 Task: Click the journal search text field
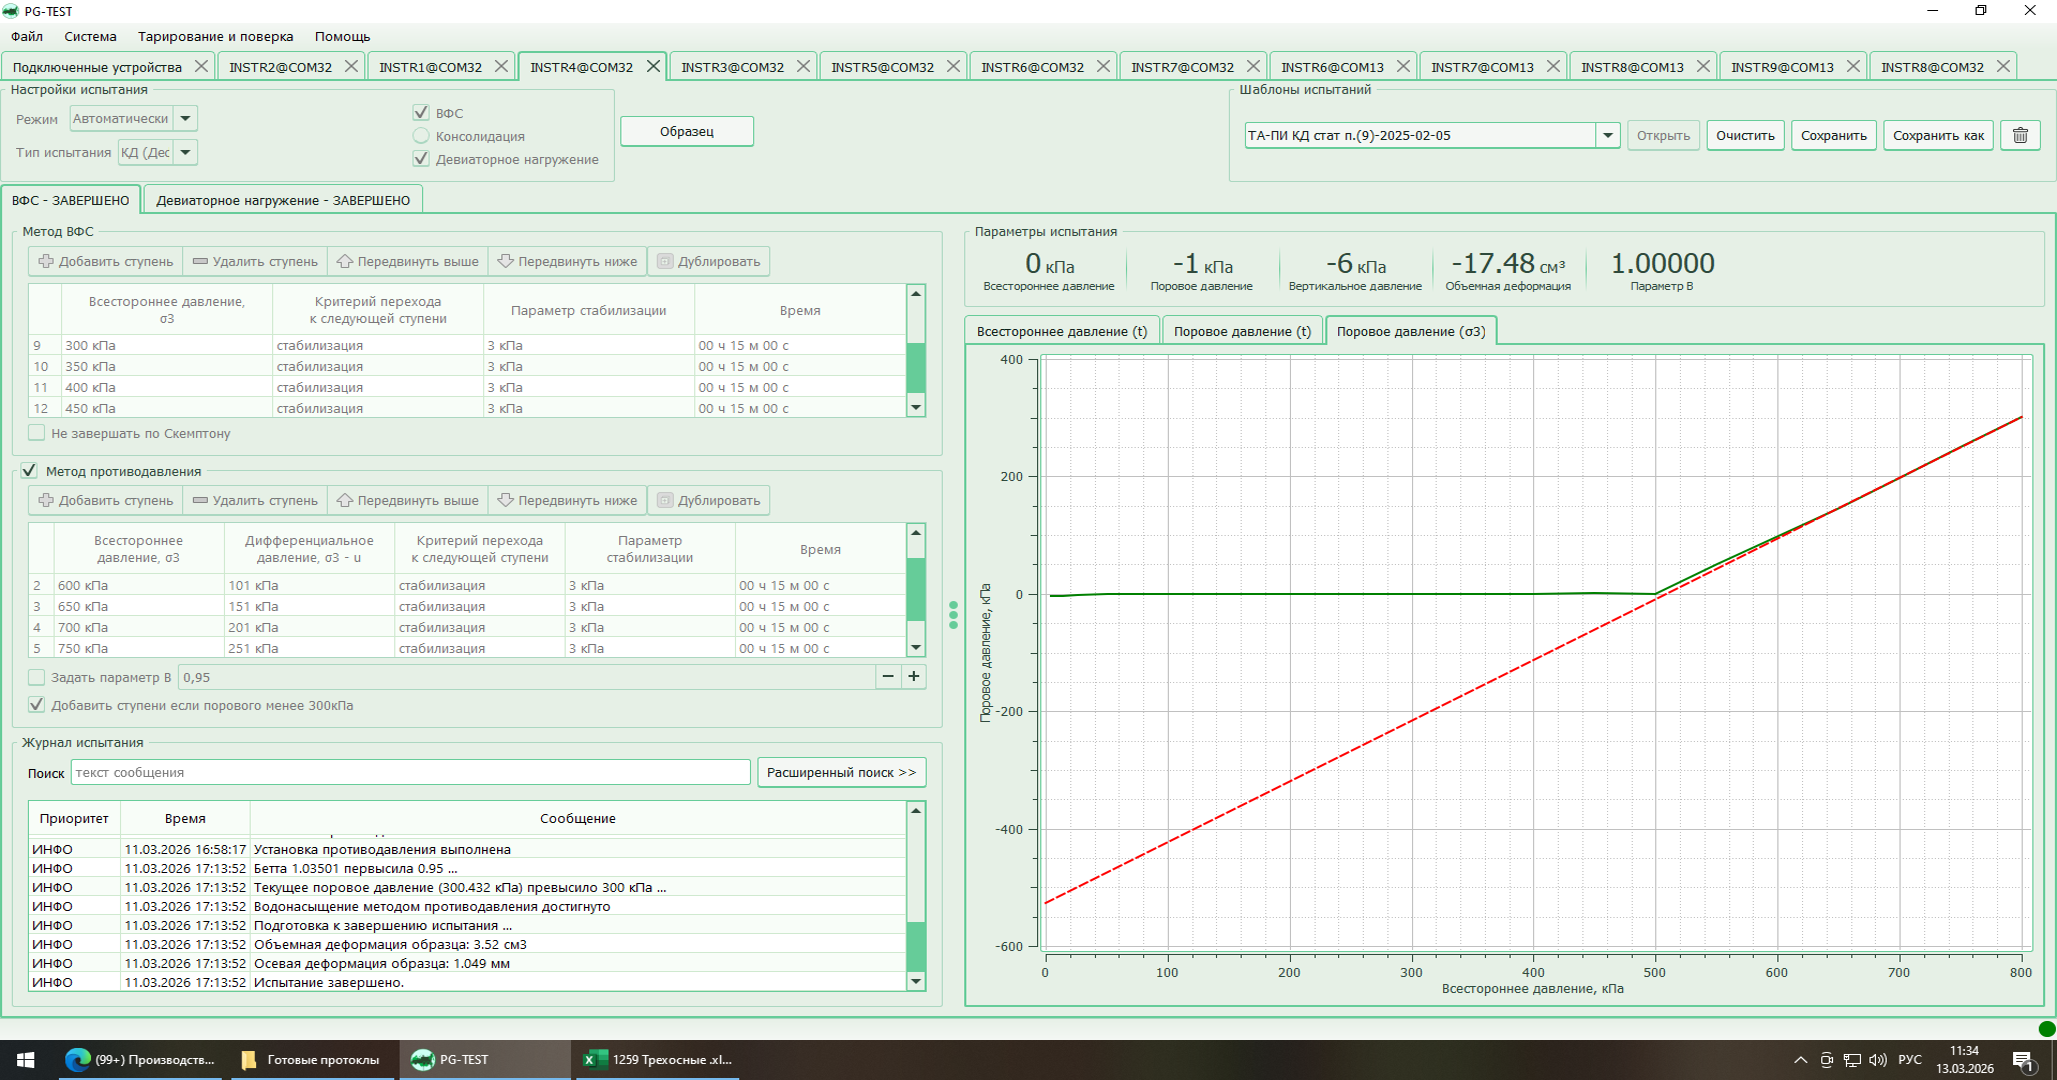click(x=410, y=772)
